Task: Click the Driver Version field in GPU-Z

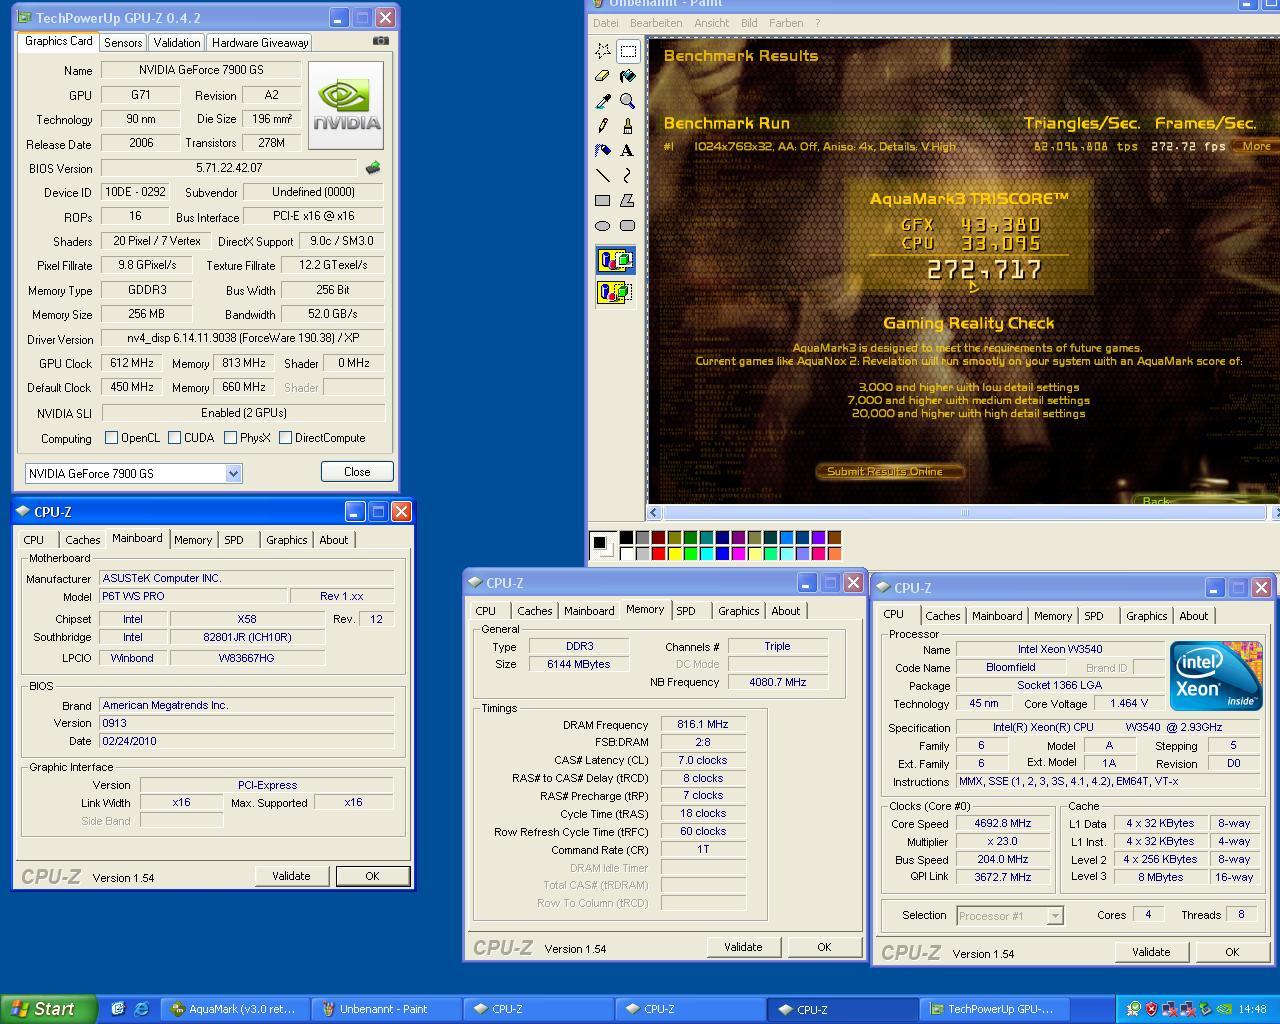Action: point(243,339)
